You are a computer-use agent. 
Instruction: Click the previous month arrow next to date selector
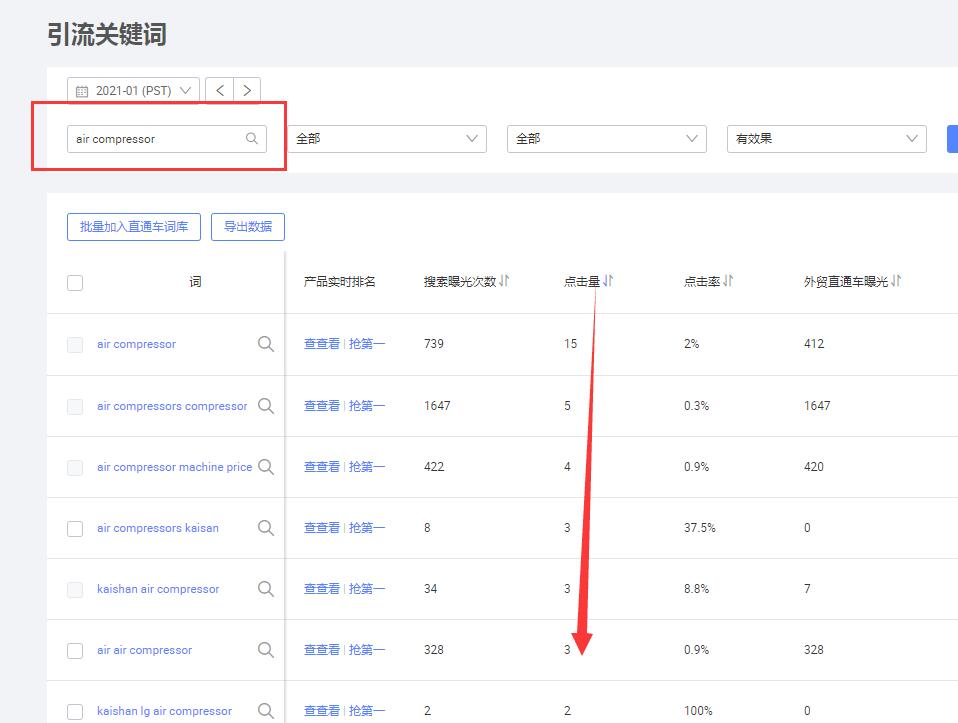pos(219,90)
